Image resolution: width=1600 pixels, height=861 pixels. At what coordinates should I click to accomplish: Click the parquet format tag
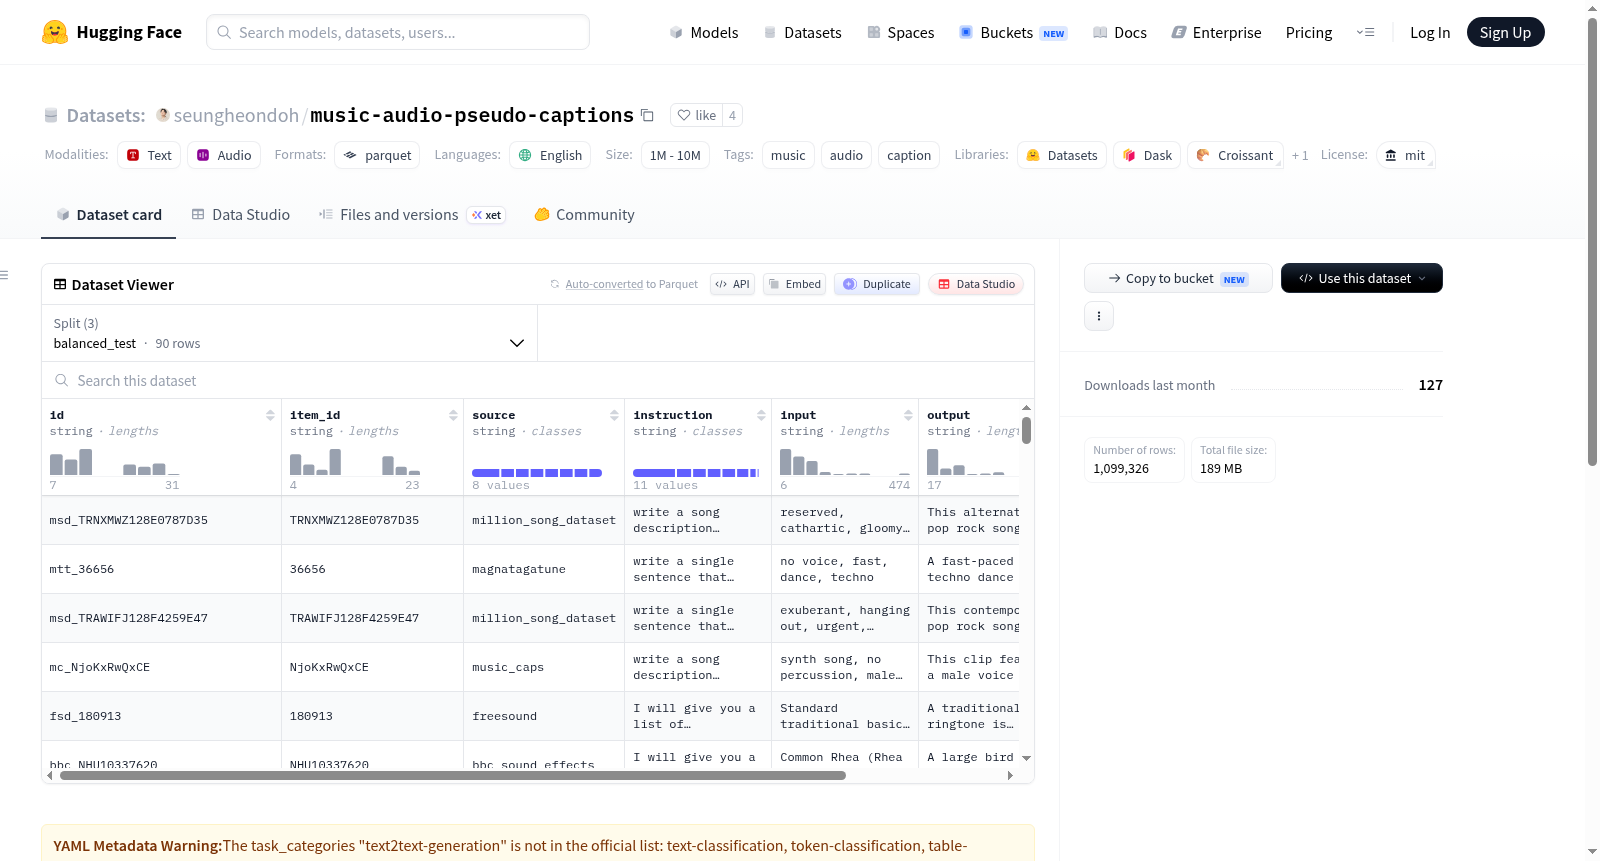point(377,155)
